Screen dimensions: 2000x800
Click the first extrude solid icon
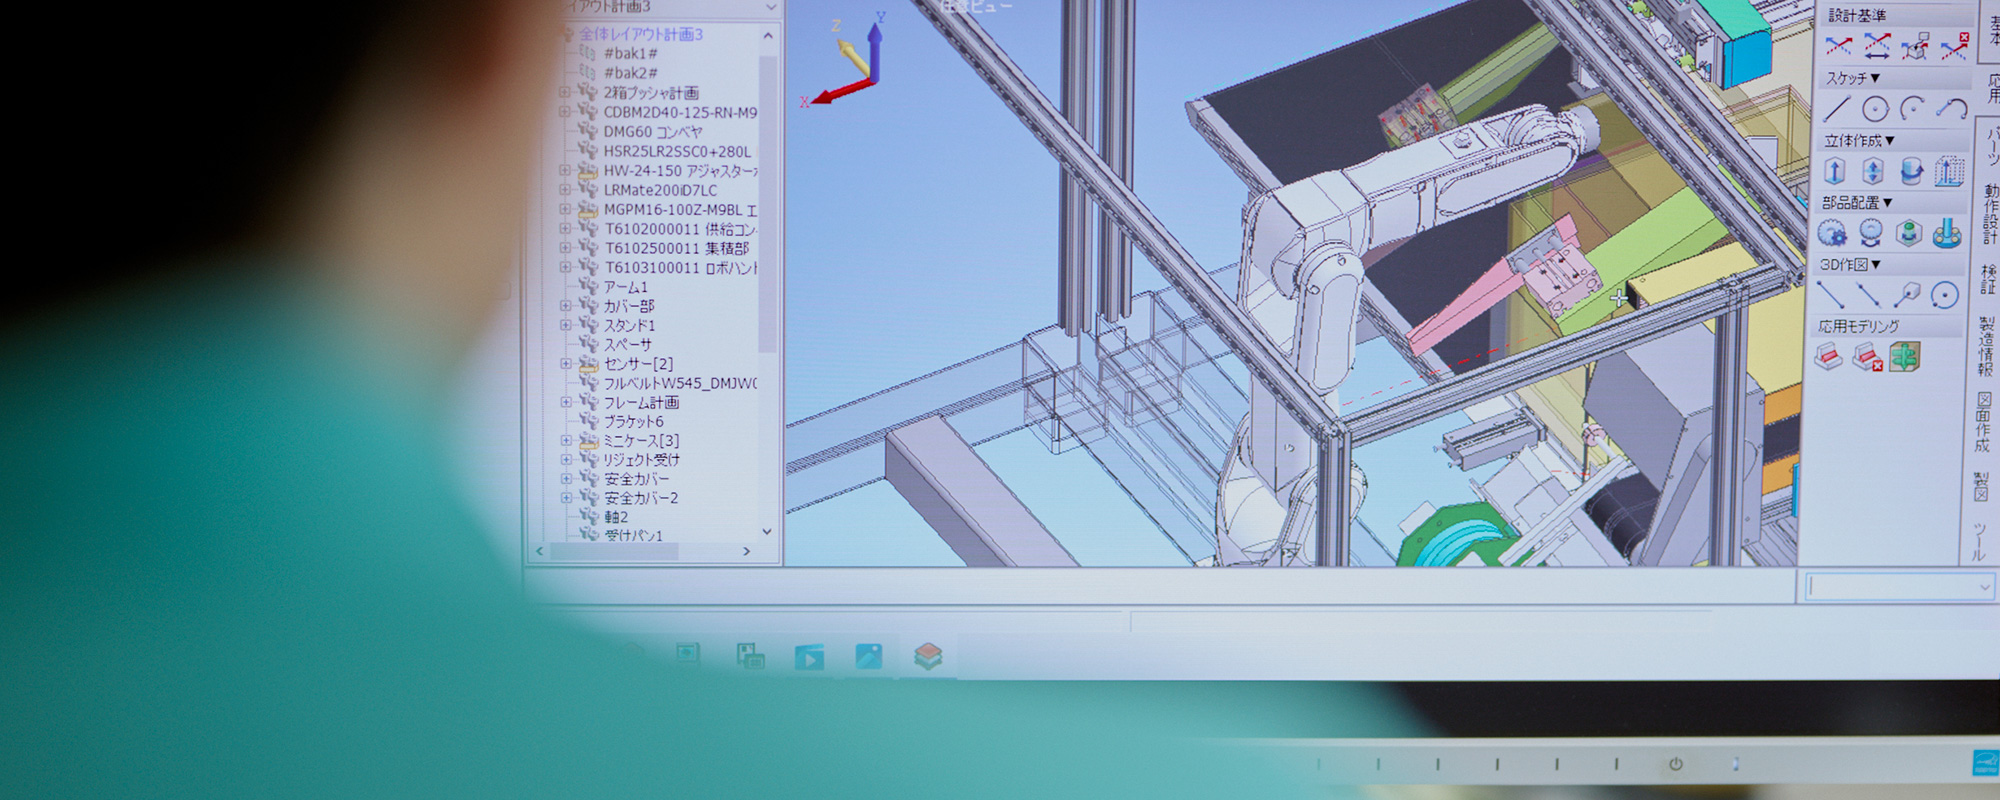tap(1835, 172)
